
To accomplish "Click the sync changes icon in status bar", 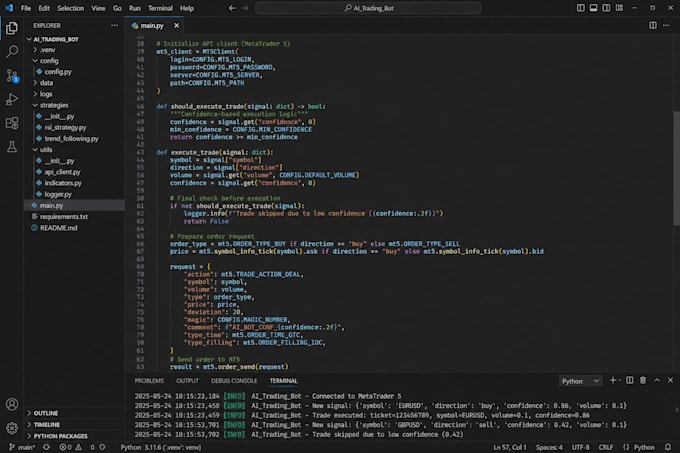I will tap(46, 447).
